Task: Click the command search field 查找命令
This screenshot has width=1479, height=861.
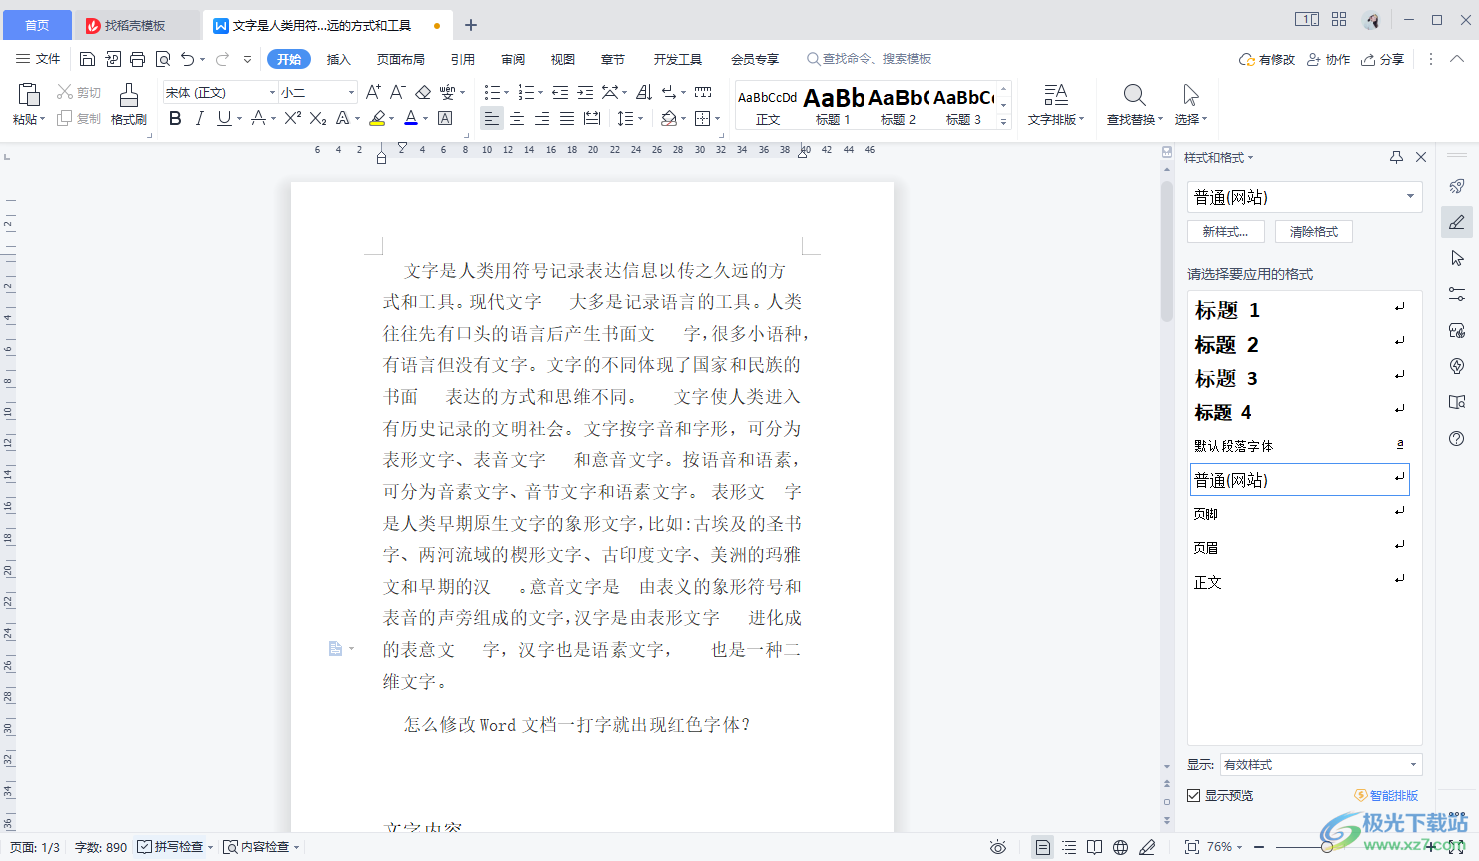Action: pos(870,59)
